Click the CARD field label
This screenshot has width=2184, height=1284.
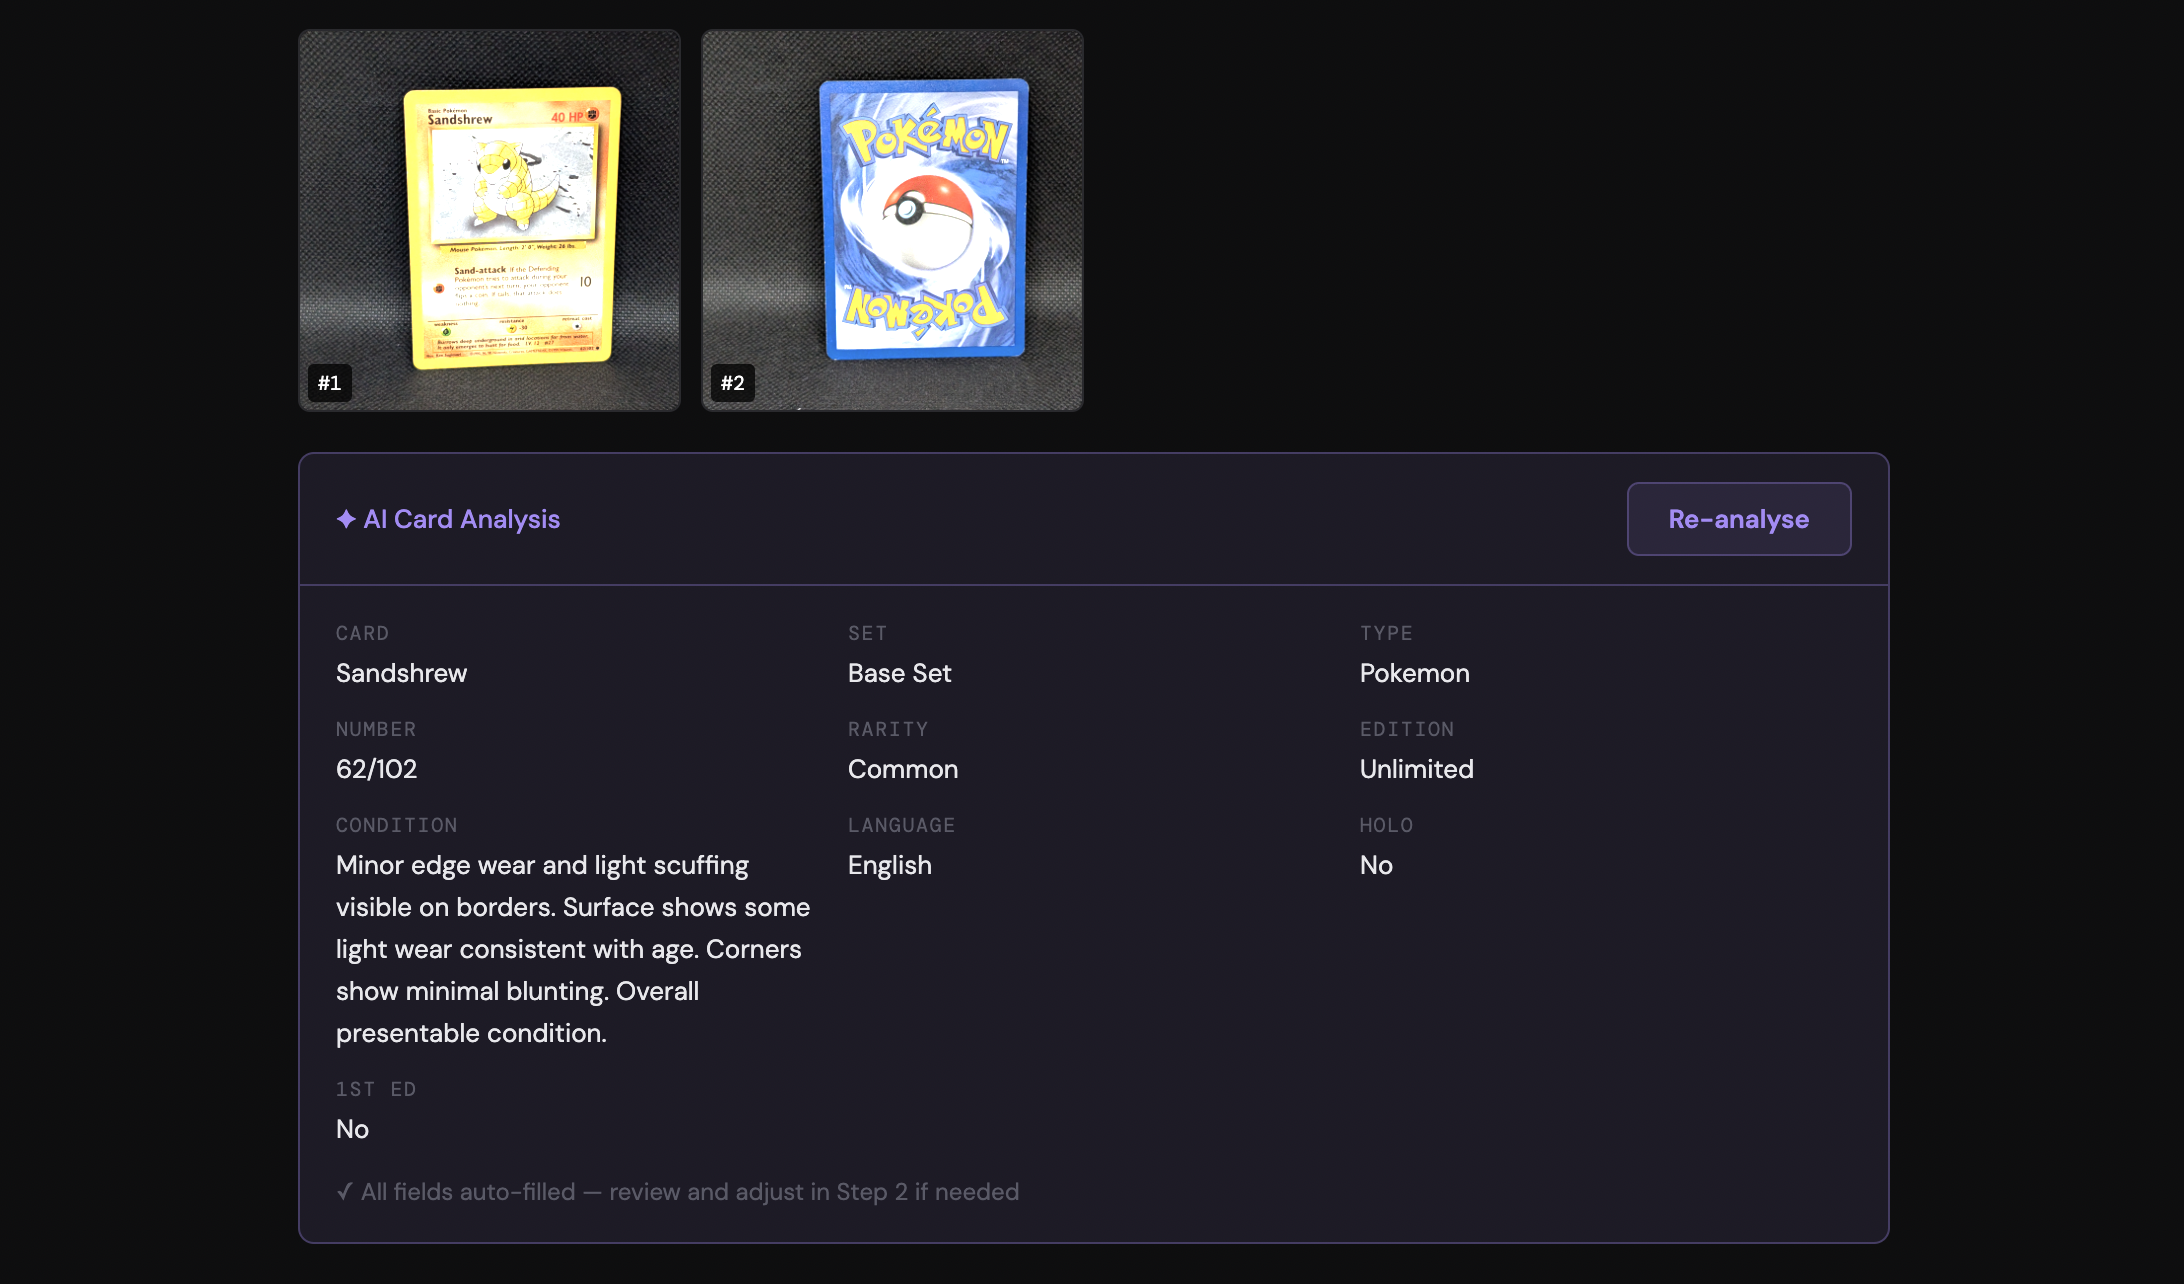point(362,633)
